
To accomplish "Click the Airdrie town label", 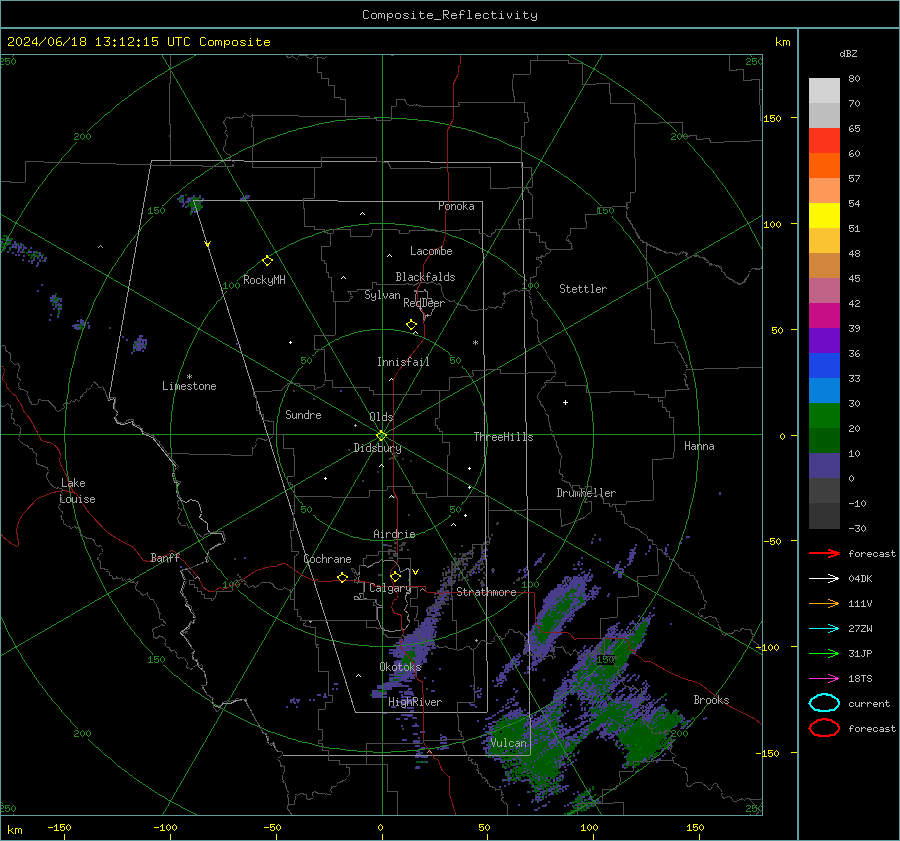I will point(394,534).
